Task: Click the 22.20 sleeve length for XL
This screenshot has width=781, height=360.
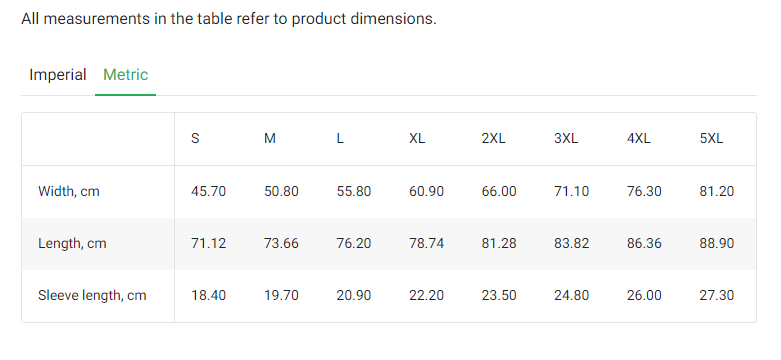Action: pos(426,295)
